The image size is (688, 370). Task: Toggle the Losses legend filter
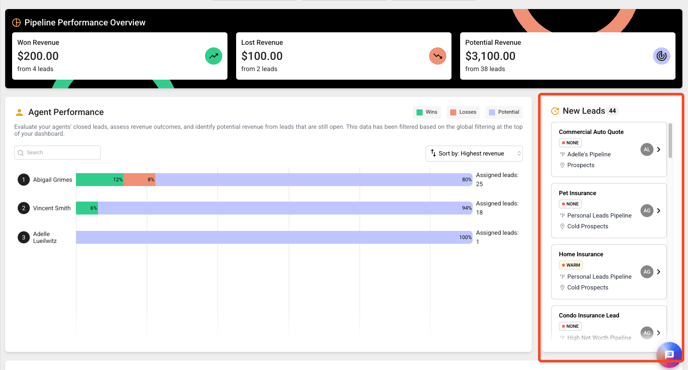tap(463, 112)
